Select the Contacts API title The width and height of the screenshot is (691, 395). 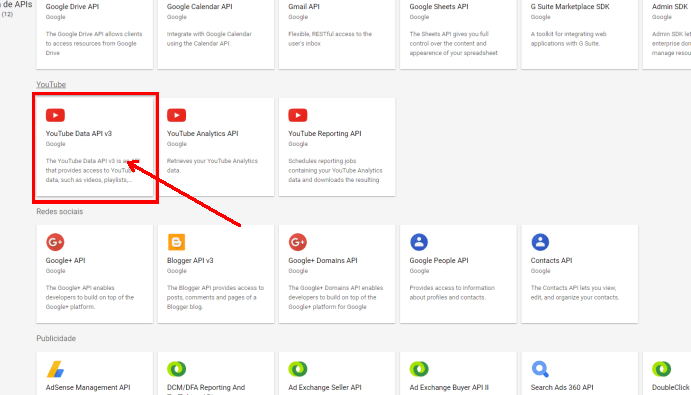pyautogui.click(x=551, y=261)
